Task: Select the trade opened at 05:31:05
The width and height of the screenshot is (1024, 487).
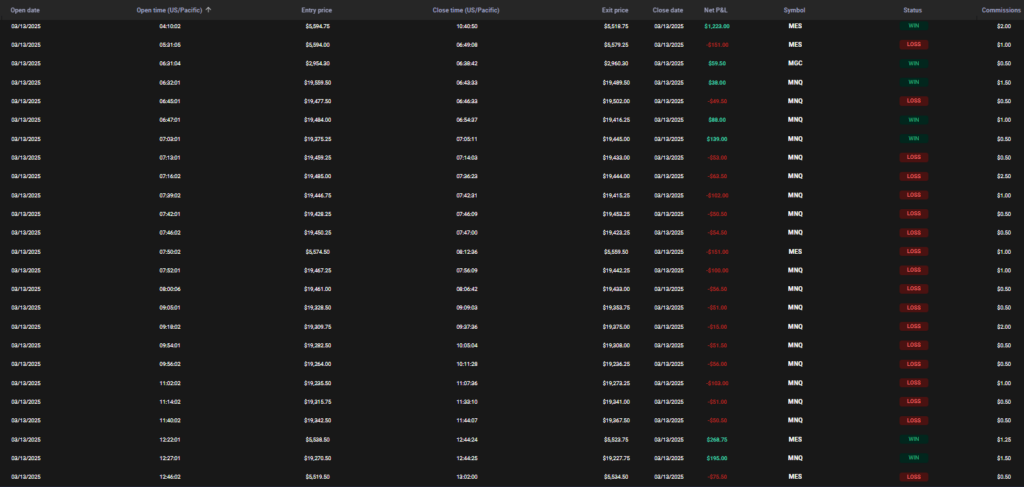Action: pos(512,45)
